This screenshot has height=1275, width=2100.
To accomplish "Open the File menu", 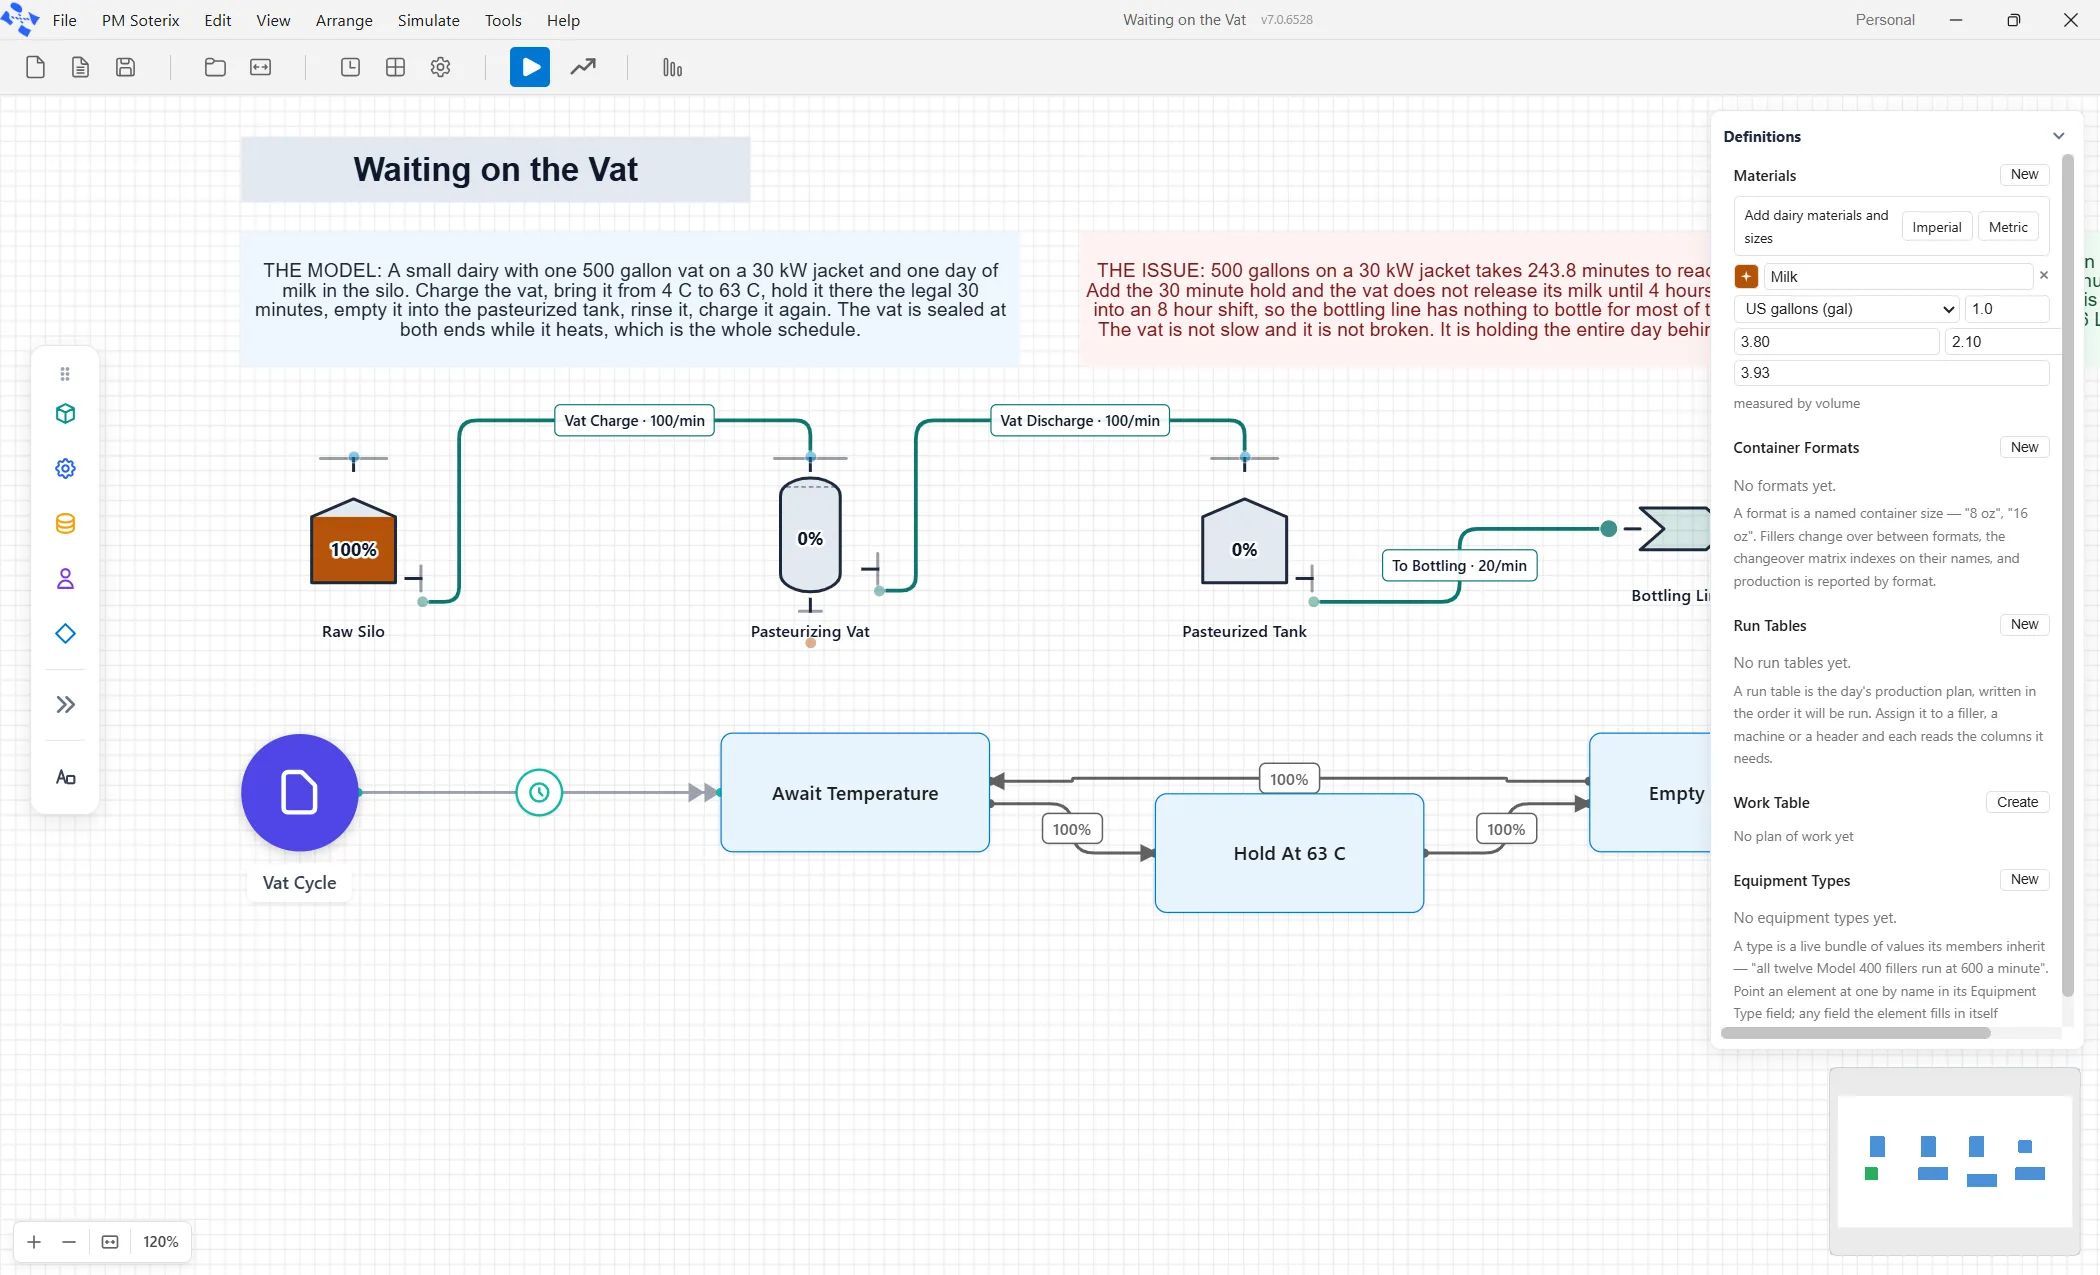I will [x=64, y=20].
